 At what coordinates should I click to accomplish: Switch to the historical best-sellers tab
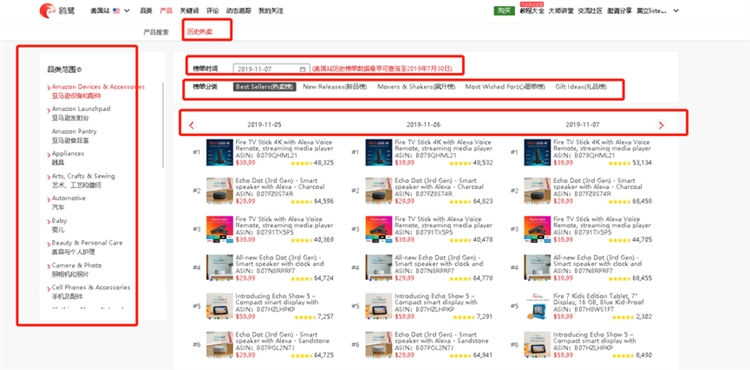click(200, 33)
